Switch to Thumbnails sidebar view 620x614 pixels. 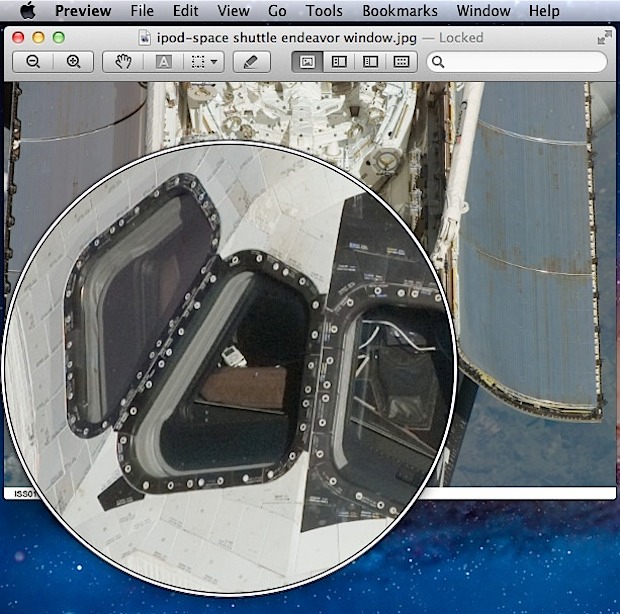339,62
